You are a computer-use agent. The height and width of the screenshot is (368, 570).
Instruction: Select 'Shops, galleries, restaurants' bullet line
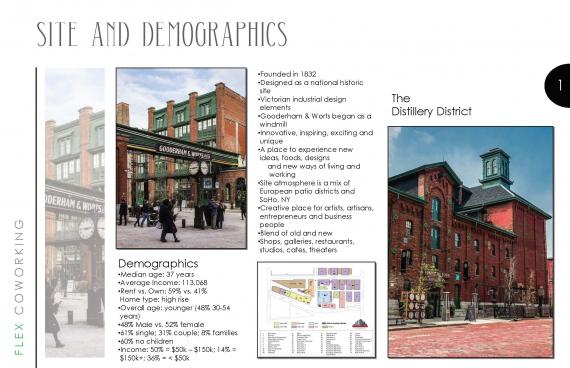(306, 245)
